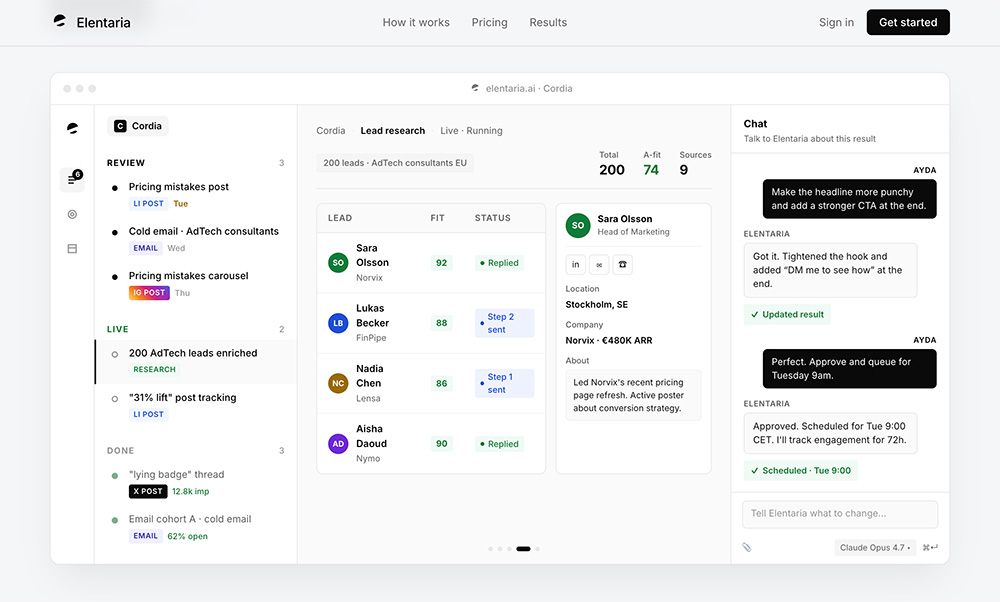The image size is (1000, 602).
Task: Click the STATUS column header
Action: 492,218
